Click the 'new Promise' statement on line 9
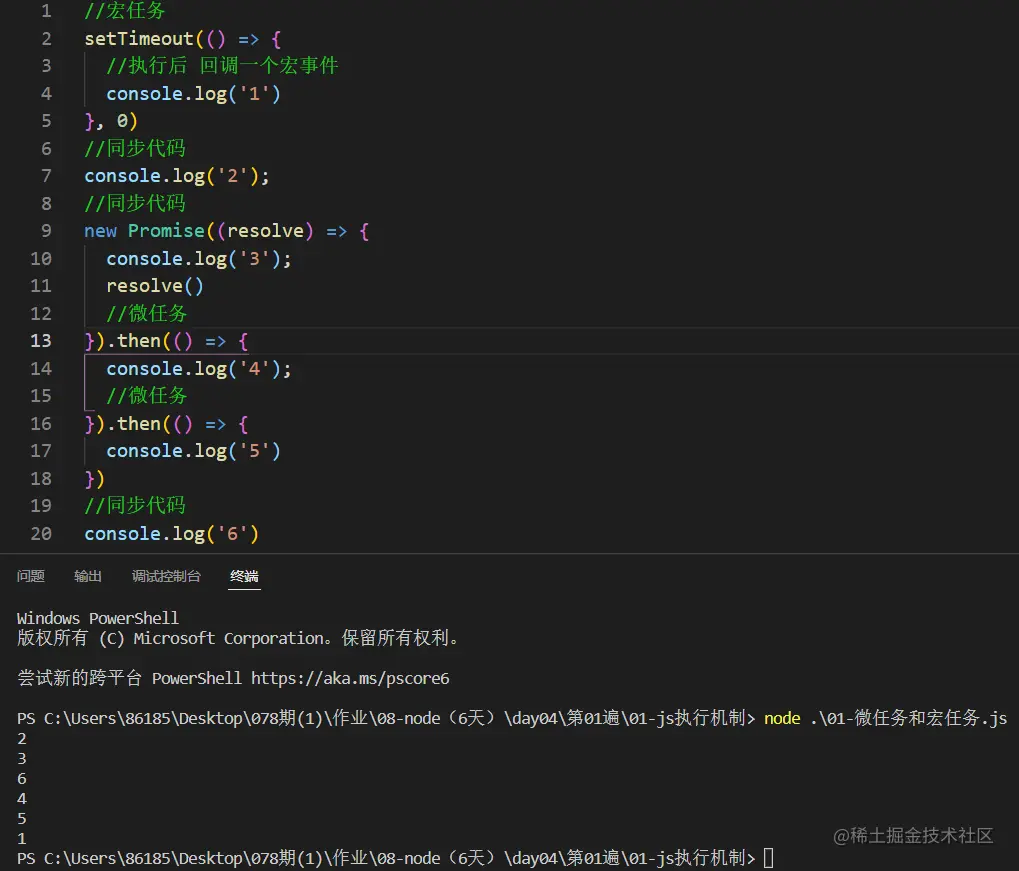The height and width of the screenshot is (871, 1019). point(144,231)
